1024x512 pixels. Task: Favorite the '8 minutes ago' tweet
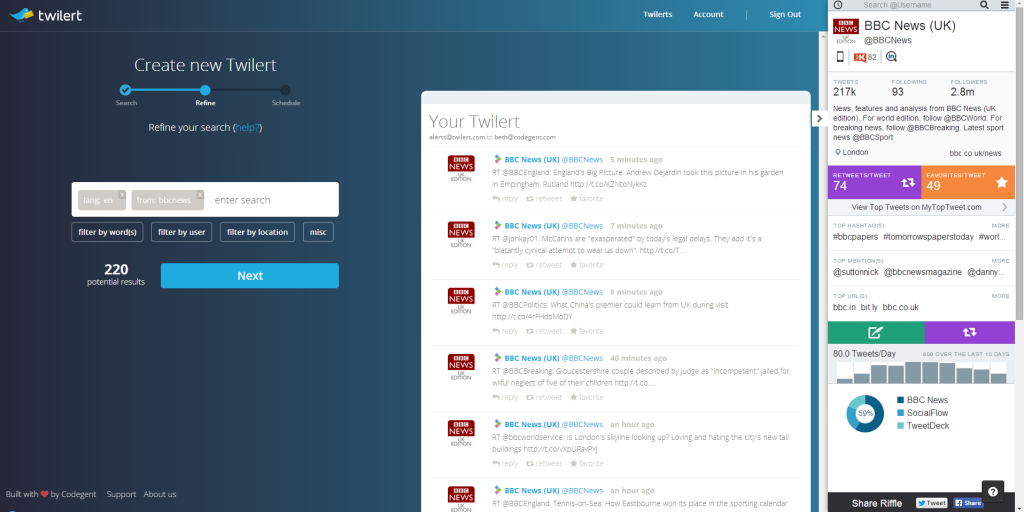click(586, 331)
